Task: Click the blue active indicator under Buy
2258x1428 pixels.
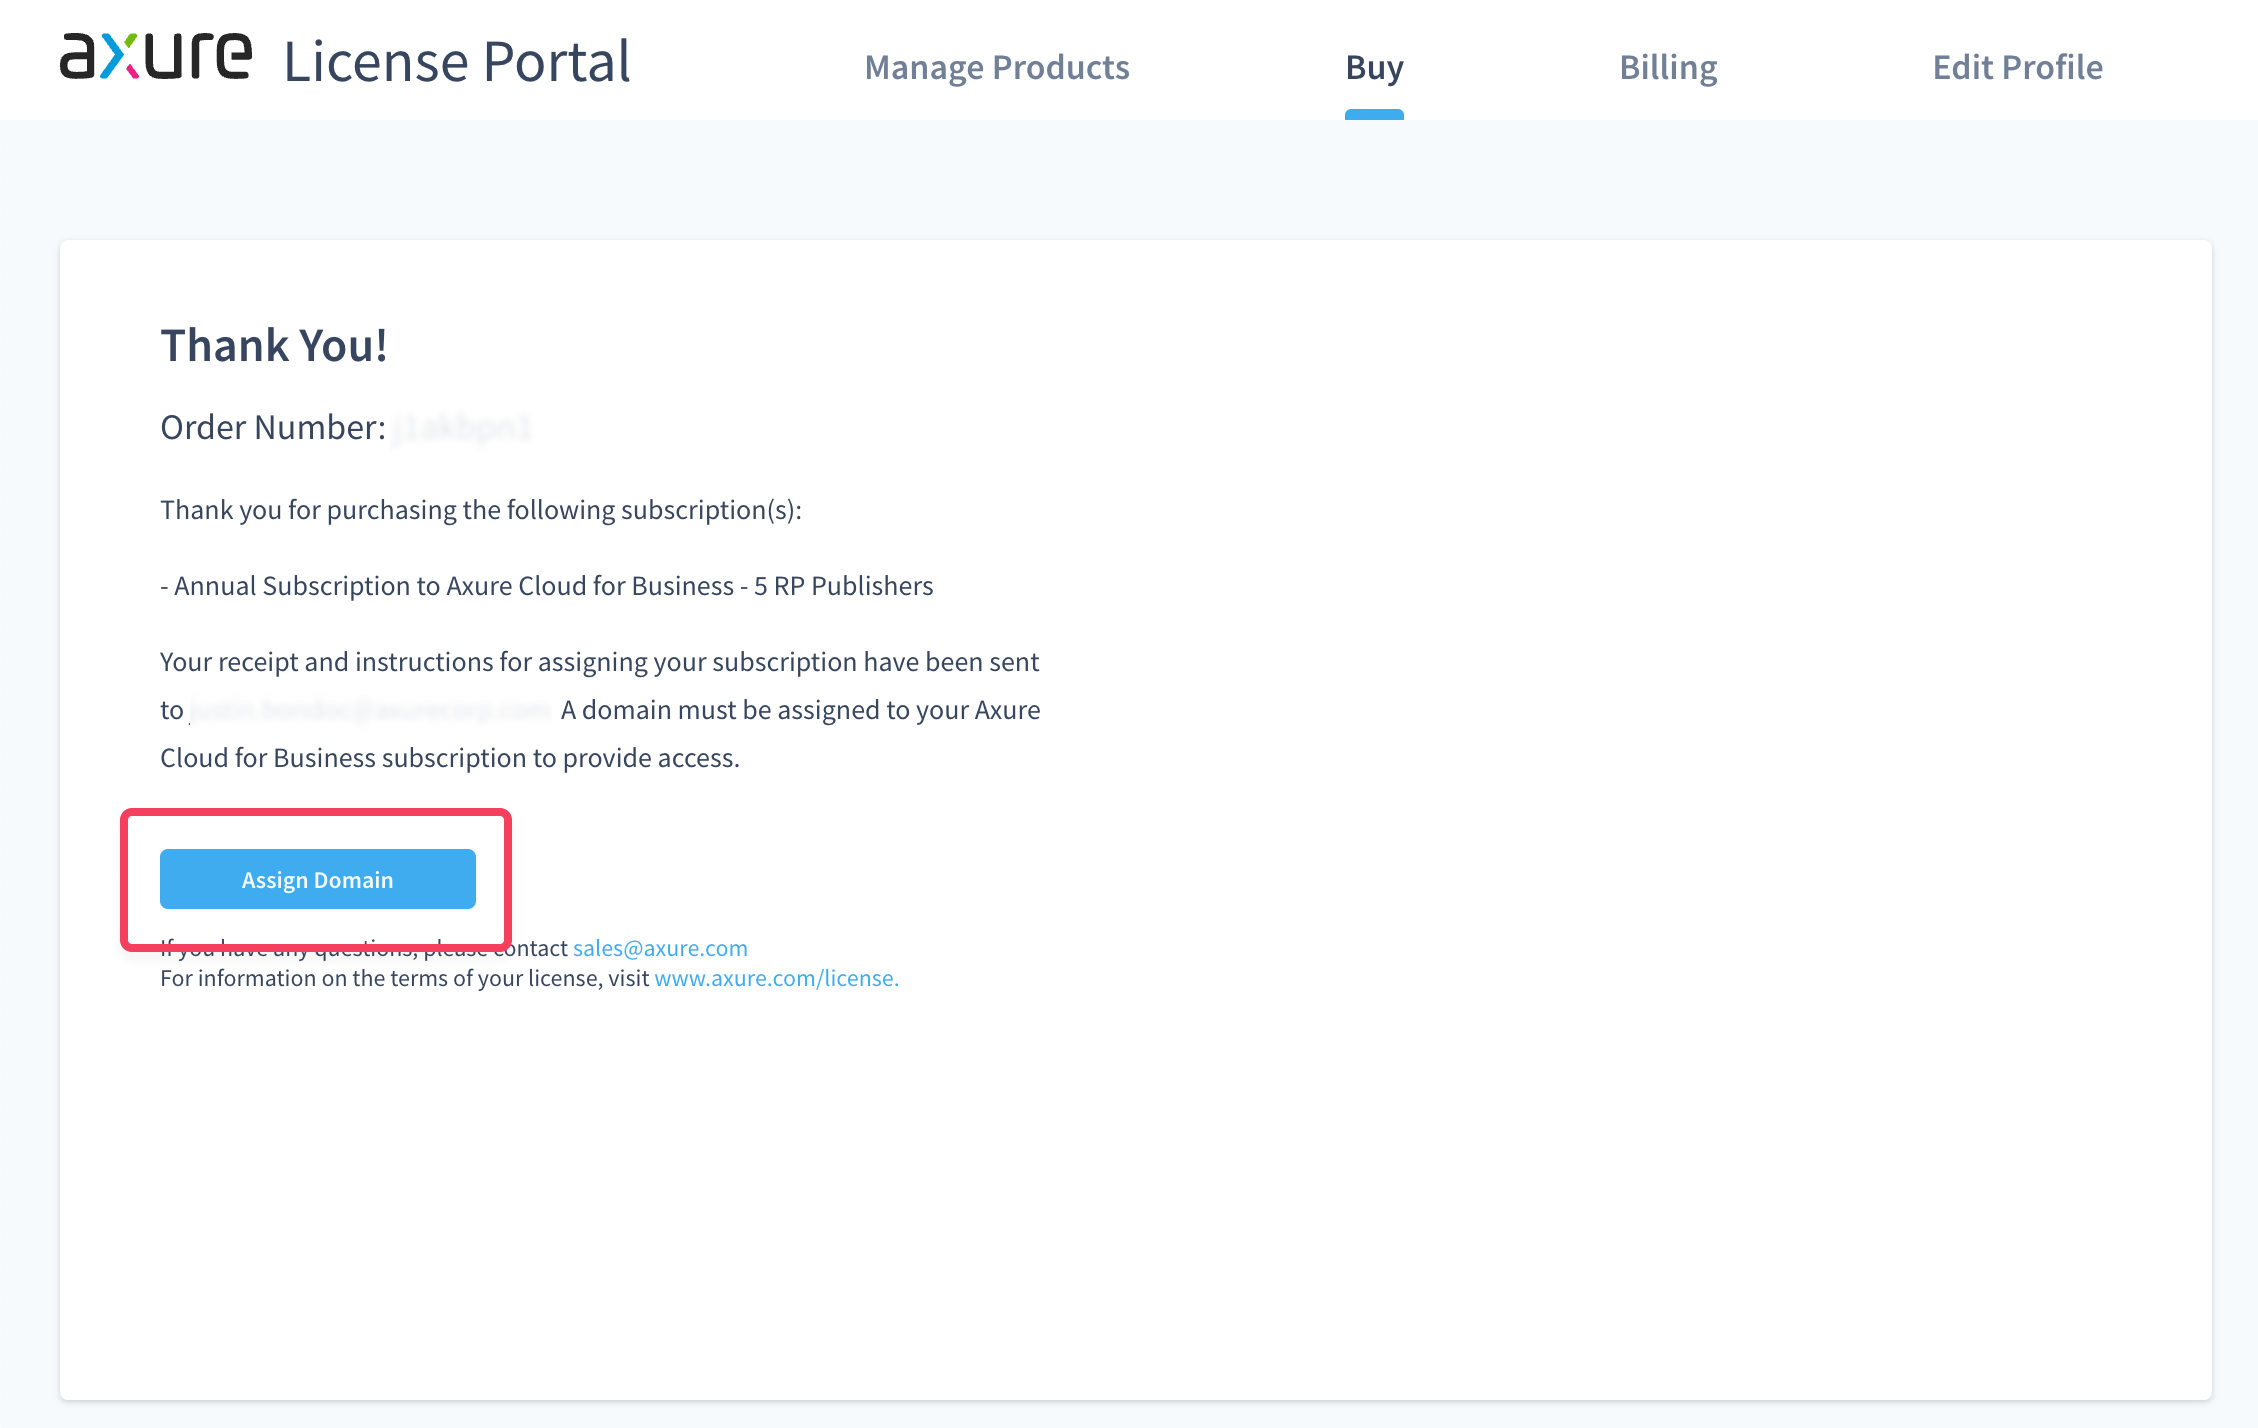Action: point(1374,115)
